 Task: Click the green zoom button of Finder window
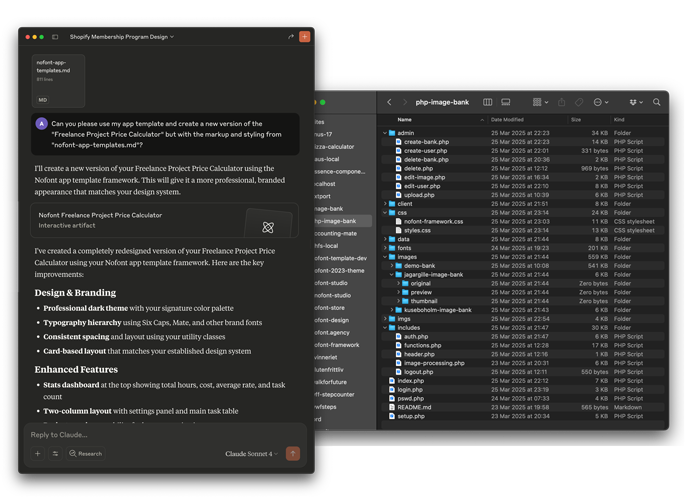pyautogui.click(x=323, y=102)
